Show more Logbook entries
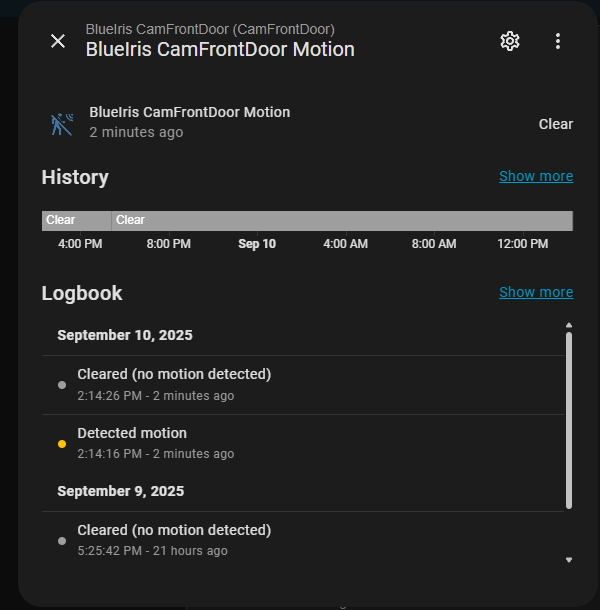Viewport: 600px width, 610px height. (536, 292)
